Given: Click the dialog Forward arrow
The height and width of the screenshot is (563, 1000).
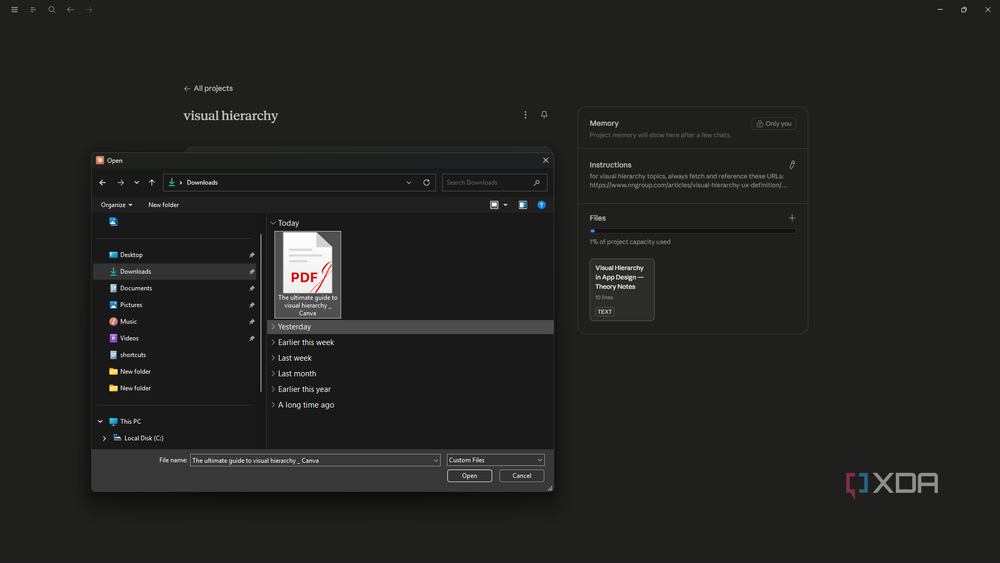Looking at the screenshot, I should [x=121, y=182].
